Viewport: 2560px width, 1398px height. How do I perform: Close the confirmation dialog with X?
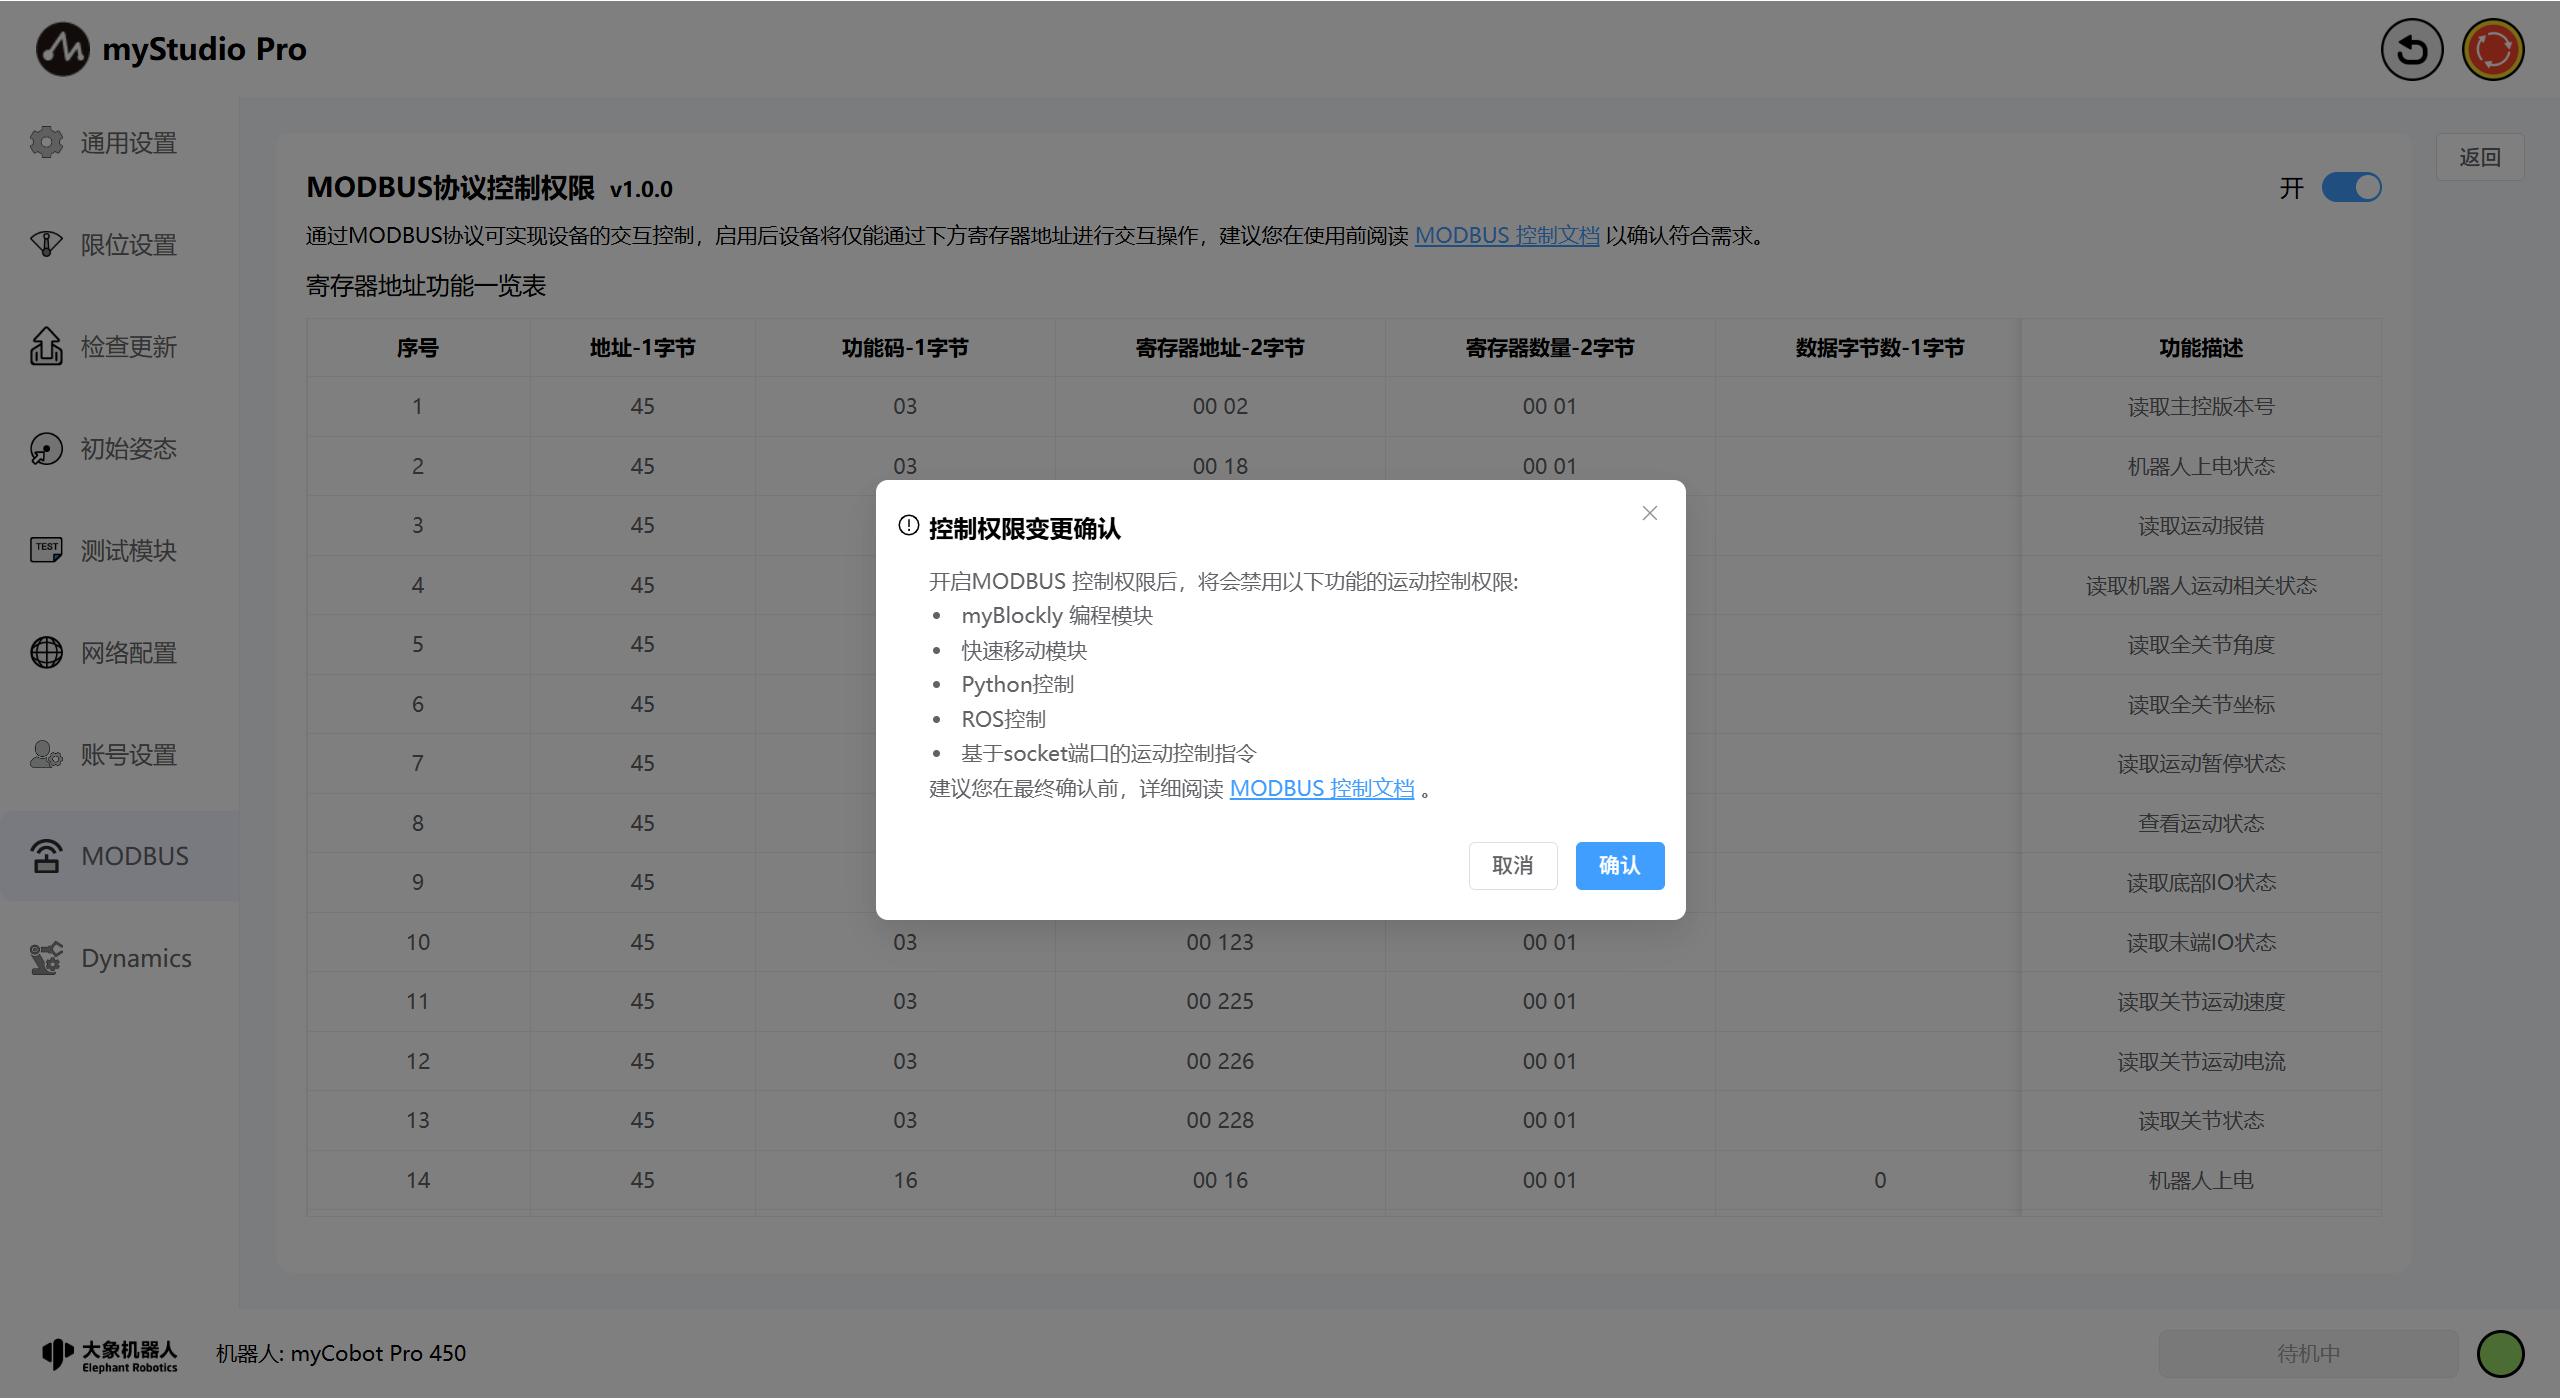(x=1649, y=513)
